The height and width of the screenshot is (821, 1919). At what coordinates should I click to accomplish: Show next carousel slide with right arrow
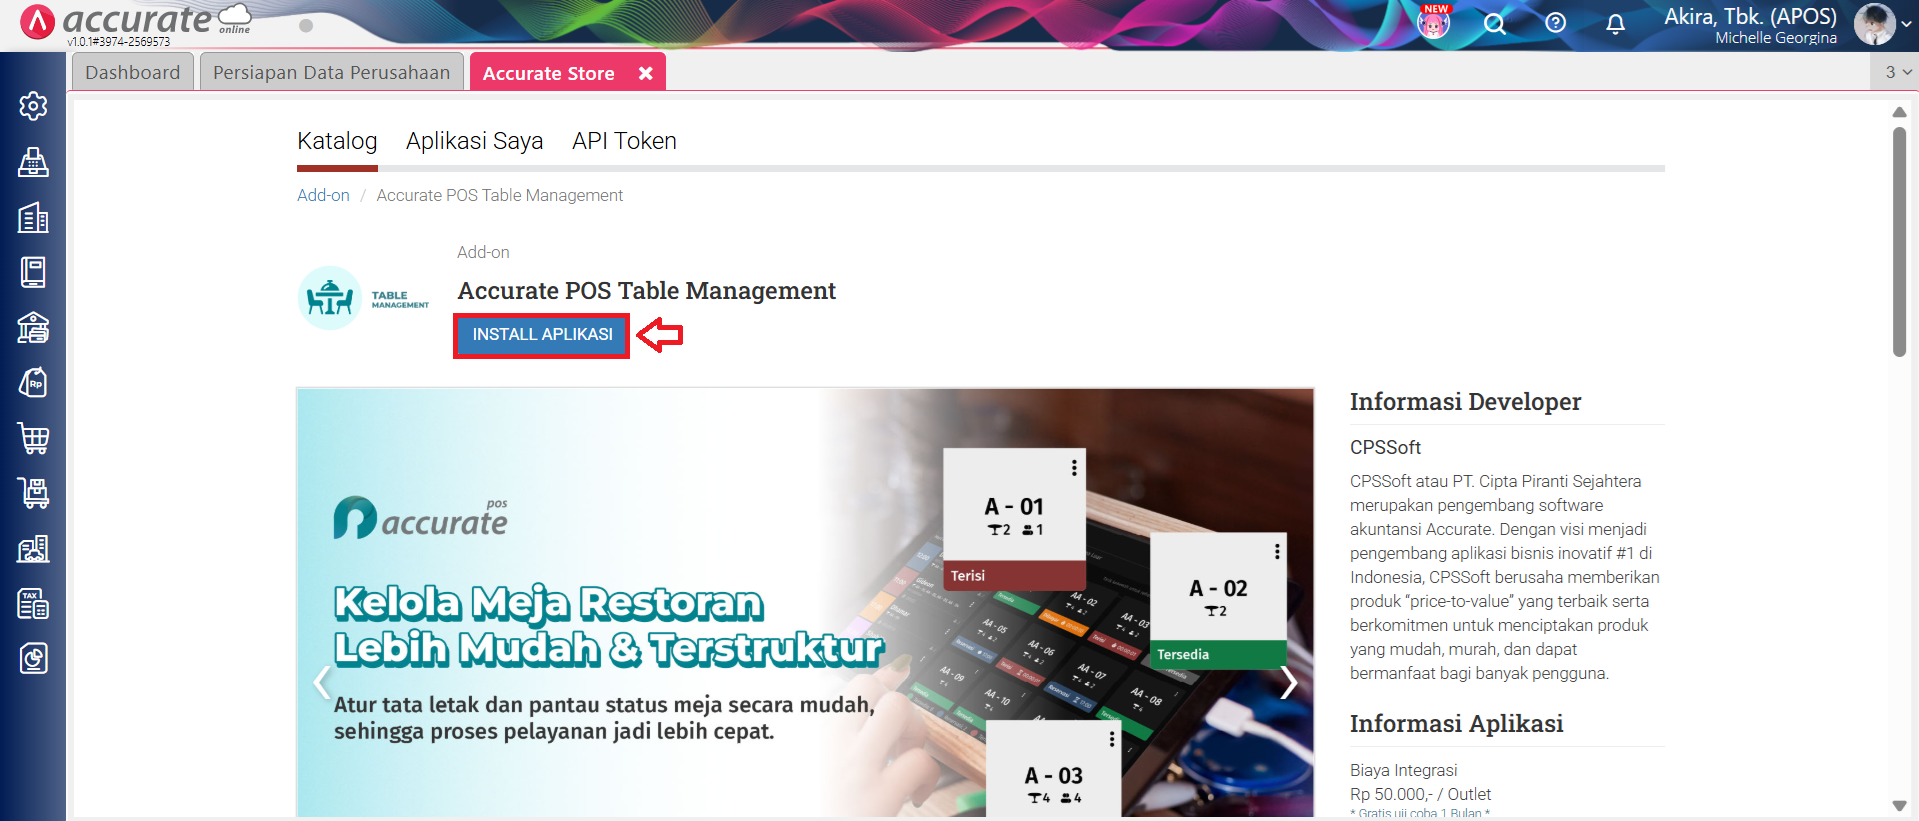point(1288,683)
